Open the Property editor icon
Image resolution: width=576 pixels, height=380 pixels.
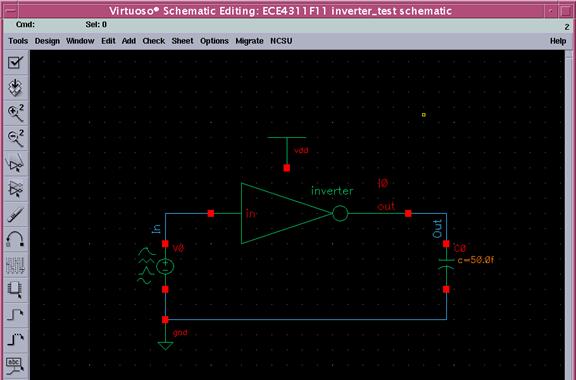click(x=15, y=265)
